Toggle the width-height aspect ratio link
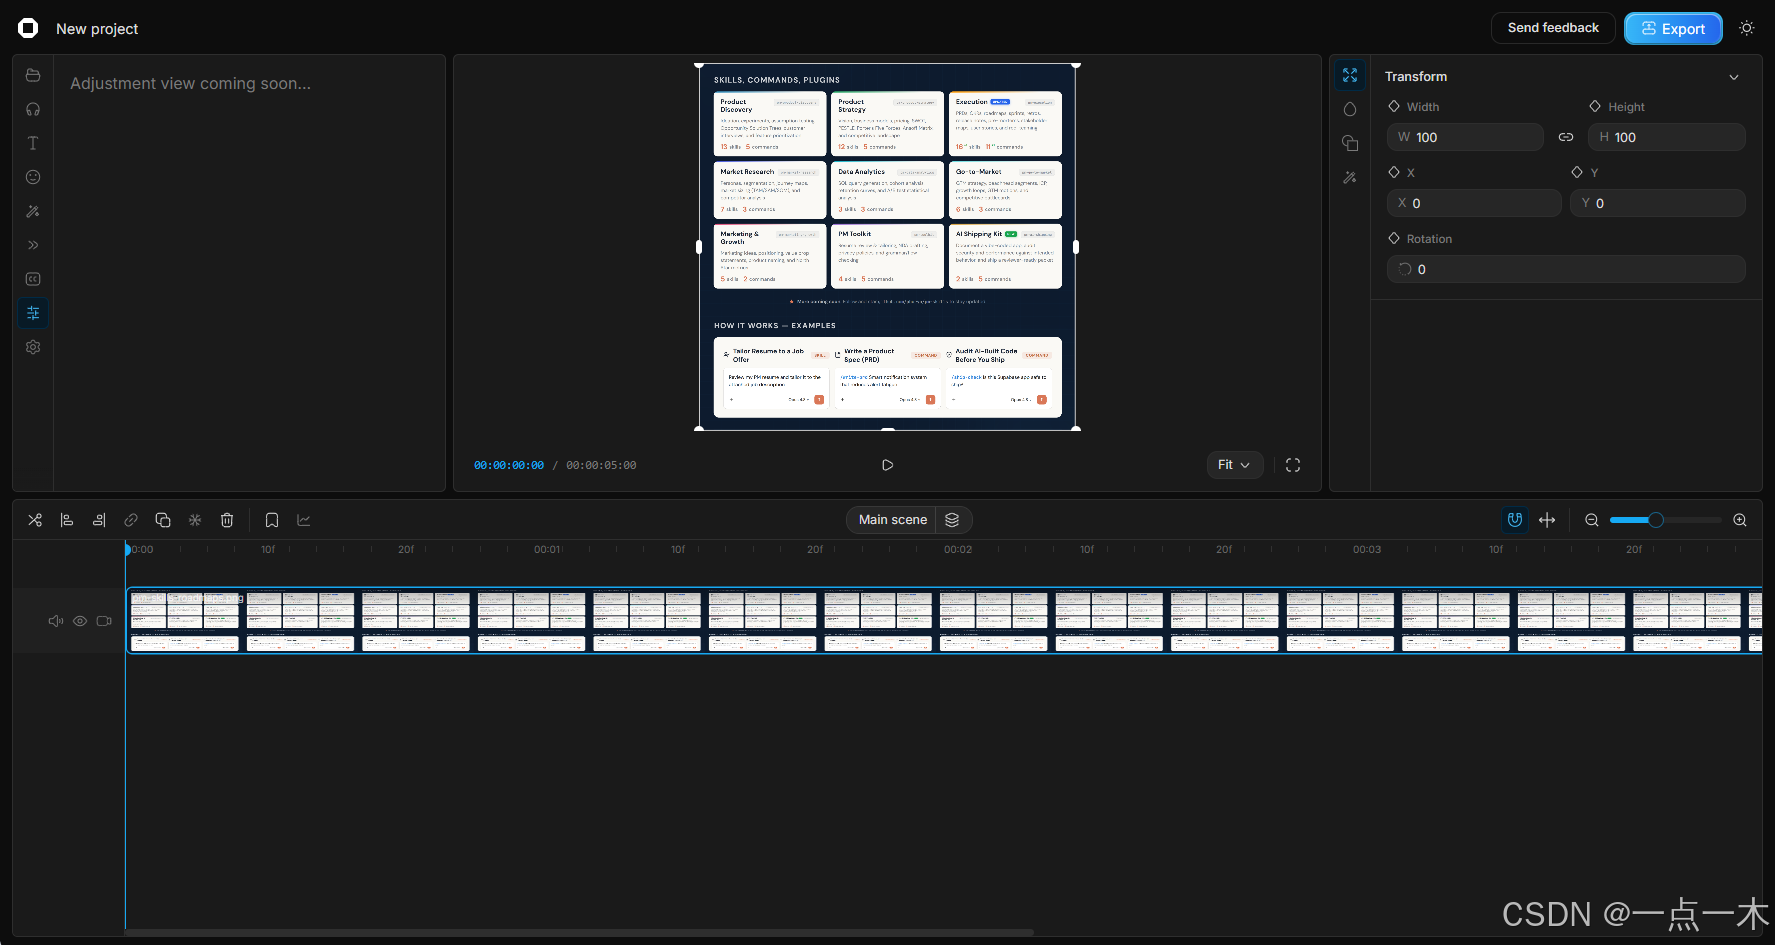The height and width of the screenshot is (945, 1775). [x=1566, y=137]
